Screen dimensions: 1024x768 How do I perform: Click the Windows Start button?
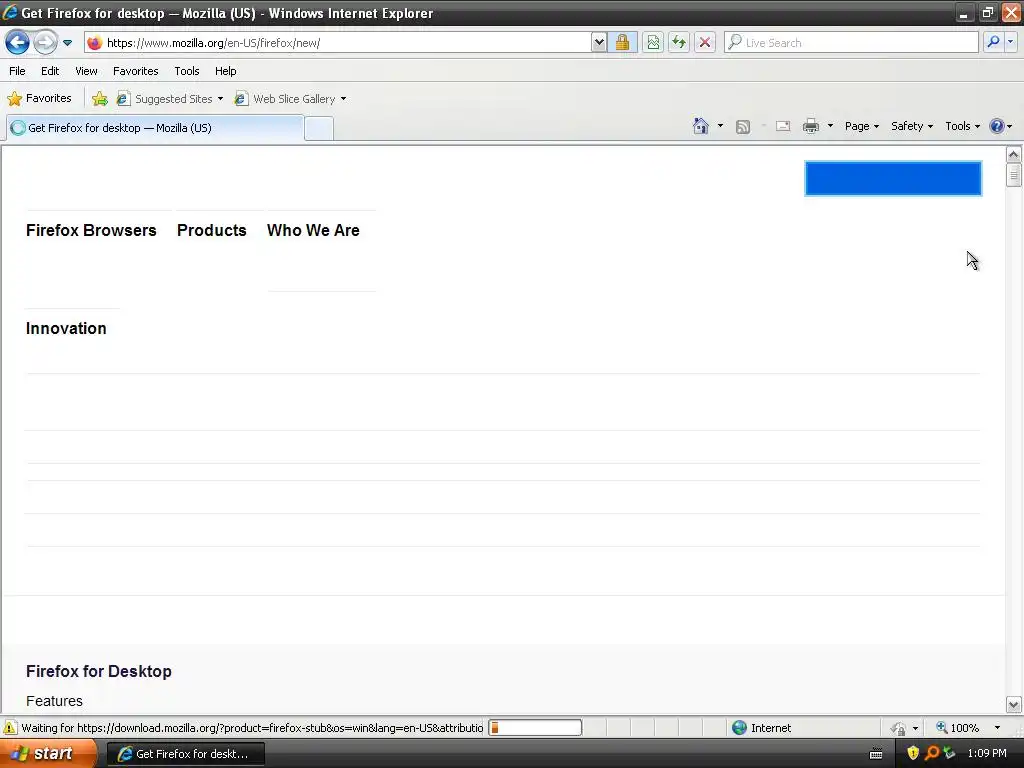tap(48, 754)
